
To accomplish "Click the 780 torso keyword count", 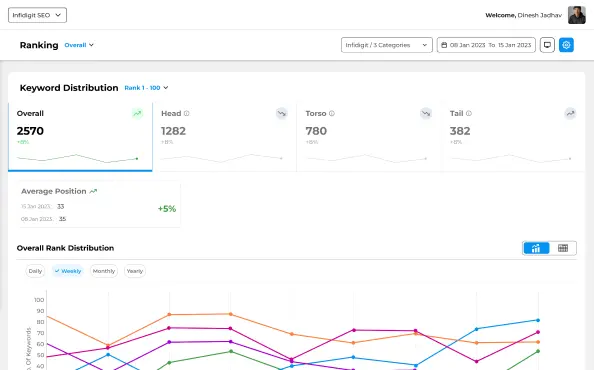I will coord(316,131).
